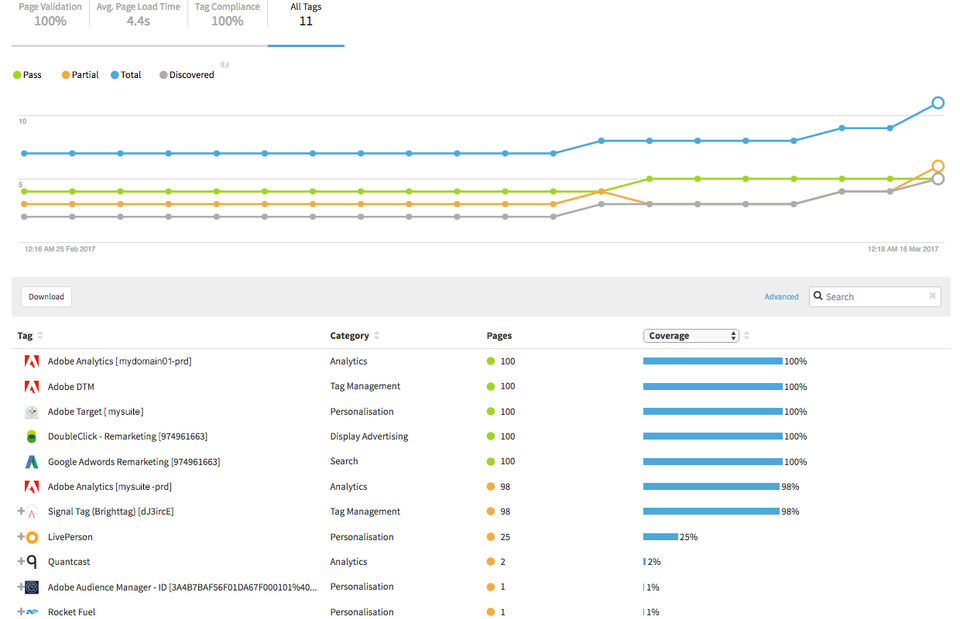Click the "Display Advertising" category cell
Screen dimensions: 960x619
[x=369, y=437]
